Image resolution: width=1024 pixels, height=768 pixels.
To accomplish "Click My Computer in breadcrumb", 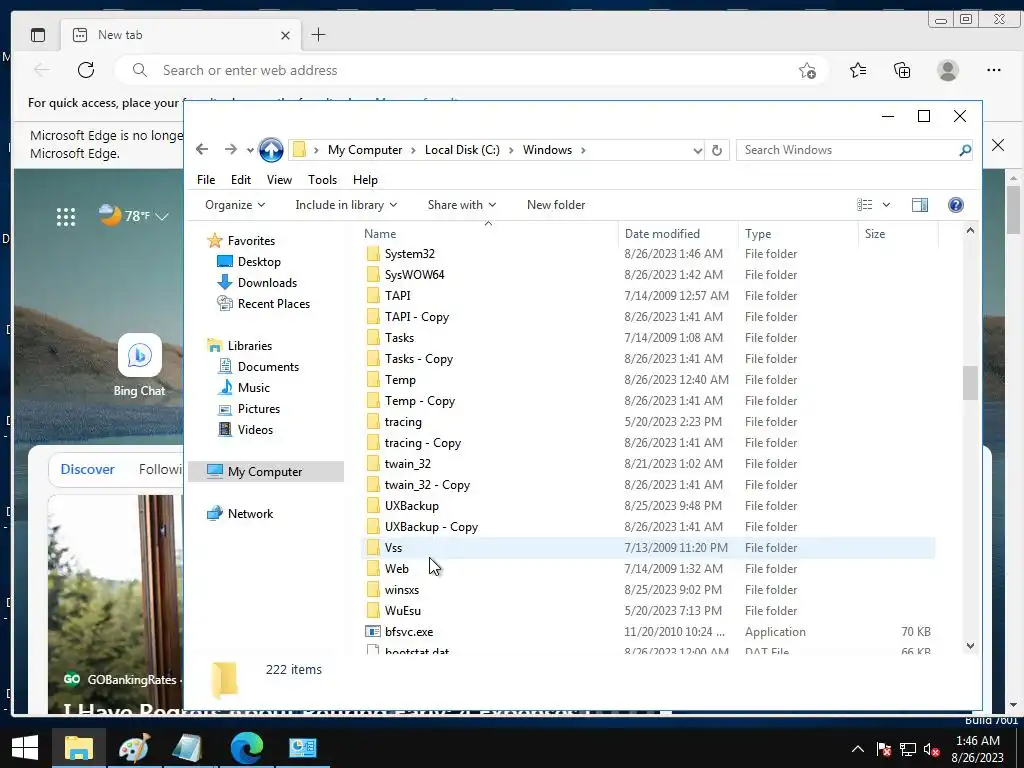I will pyautogui.click(x=365, y=150).
